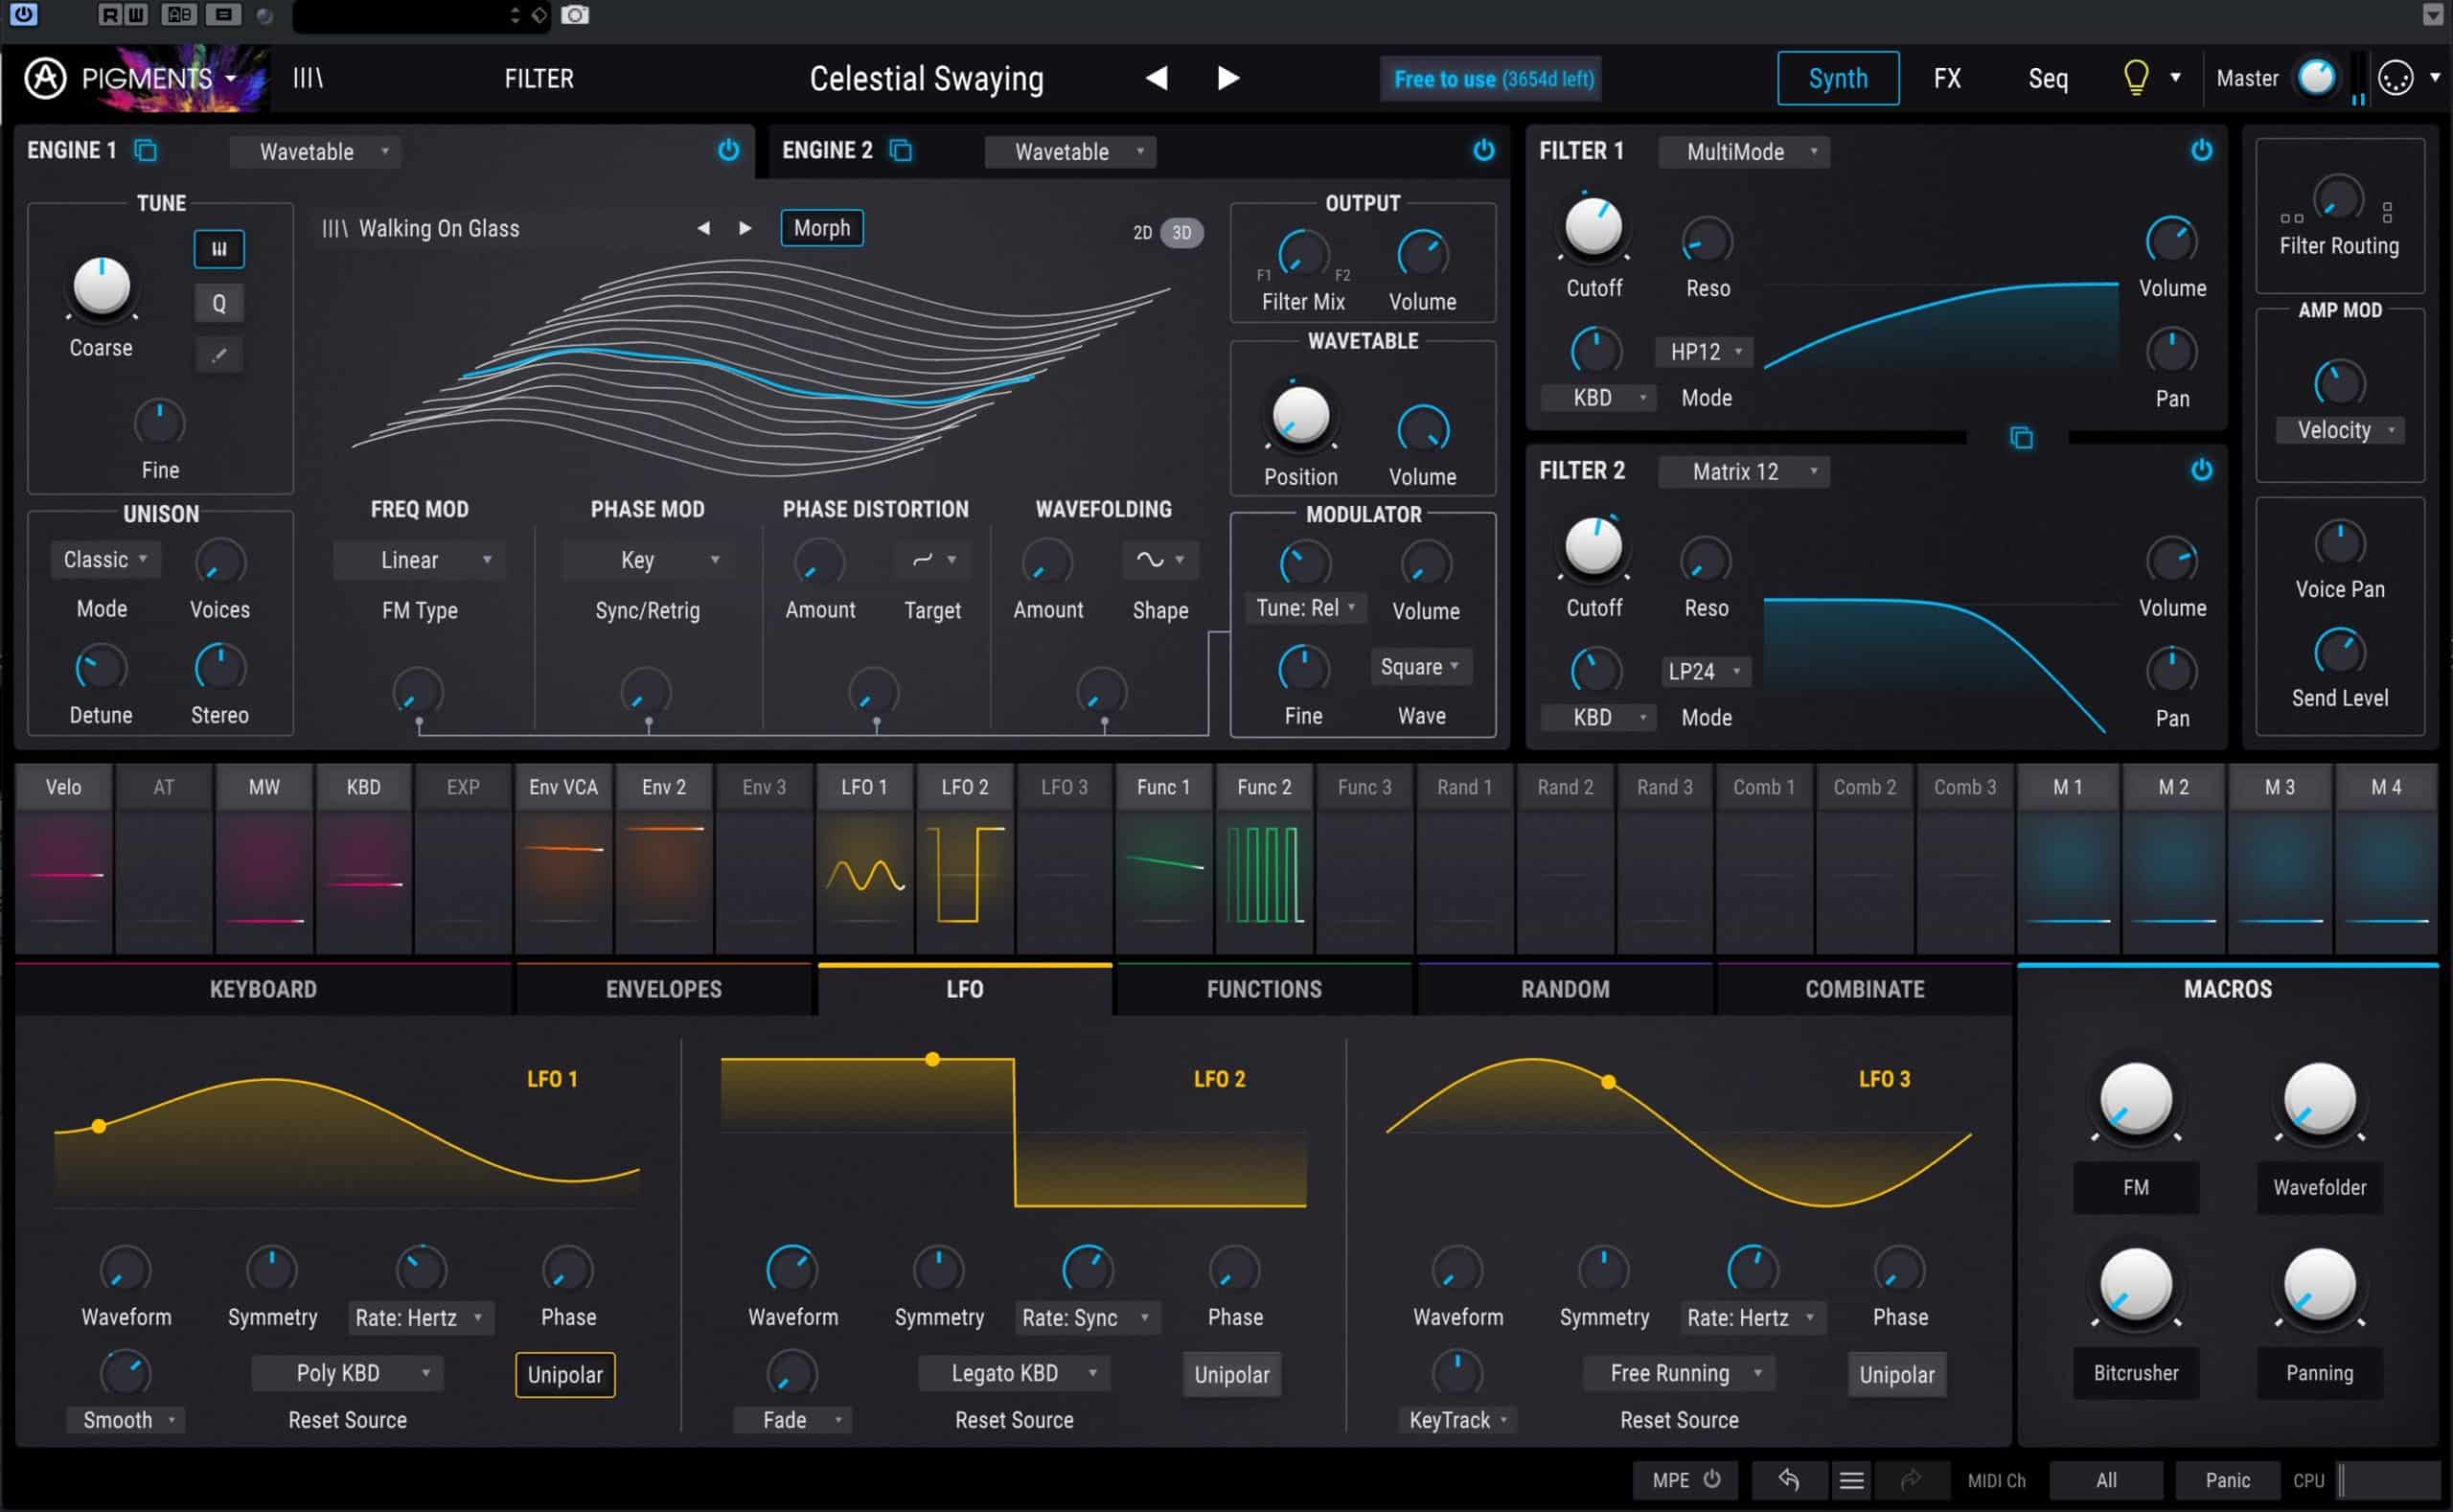The width and height of the screenshot is (2453, 1512).
Task: Open modulator Square wave dropdown
Action: pos(1420,667)
